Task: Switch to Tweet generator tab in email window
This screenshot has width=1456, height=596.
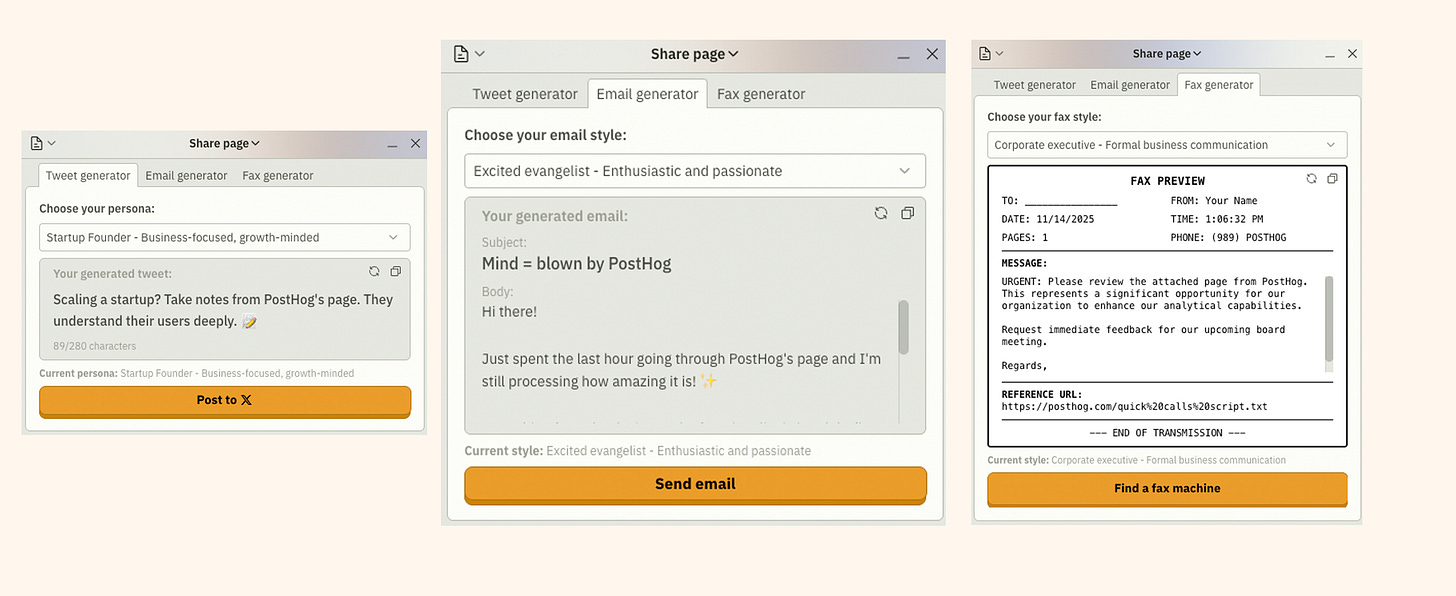Action: (525, 94)
